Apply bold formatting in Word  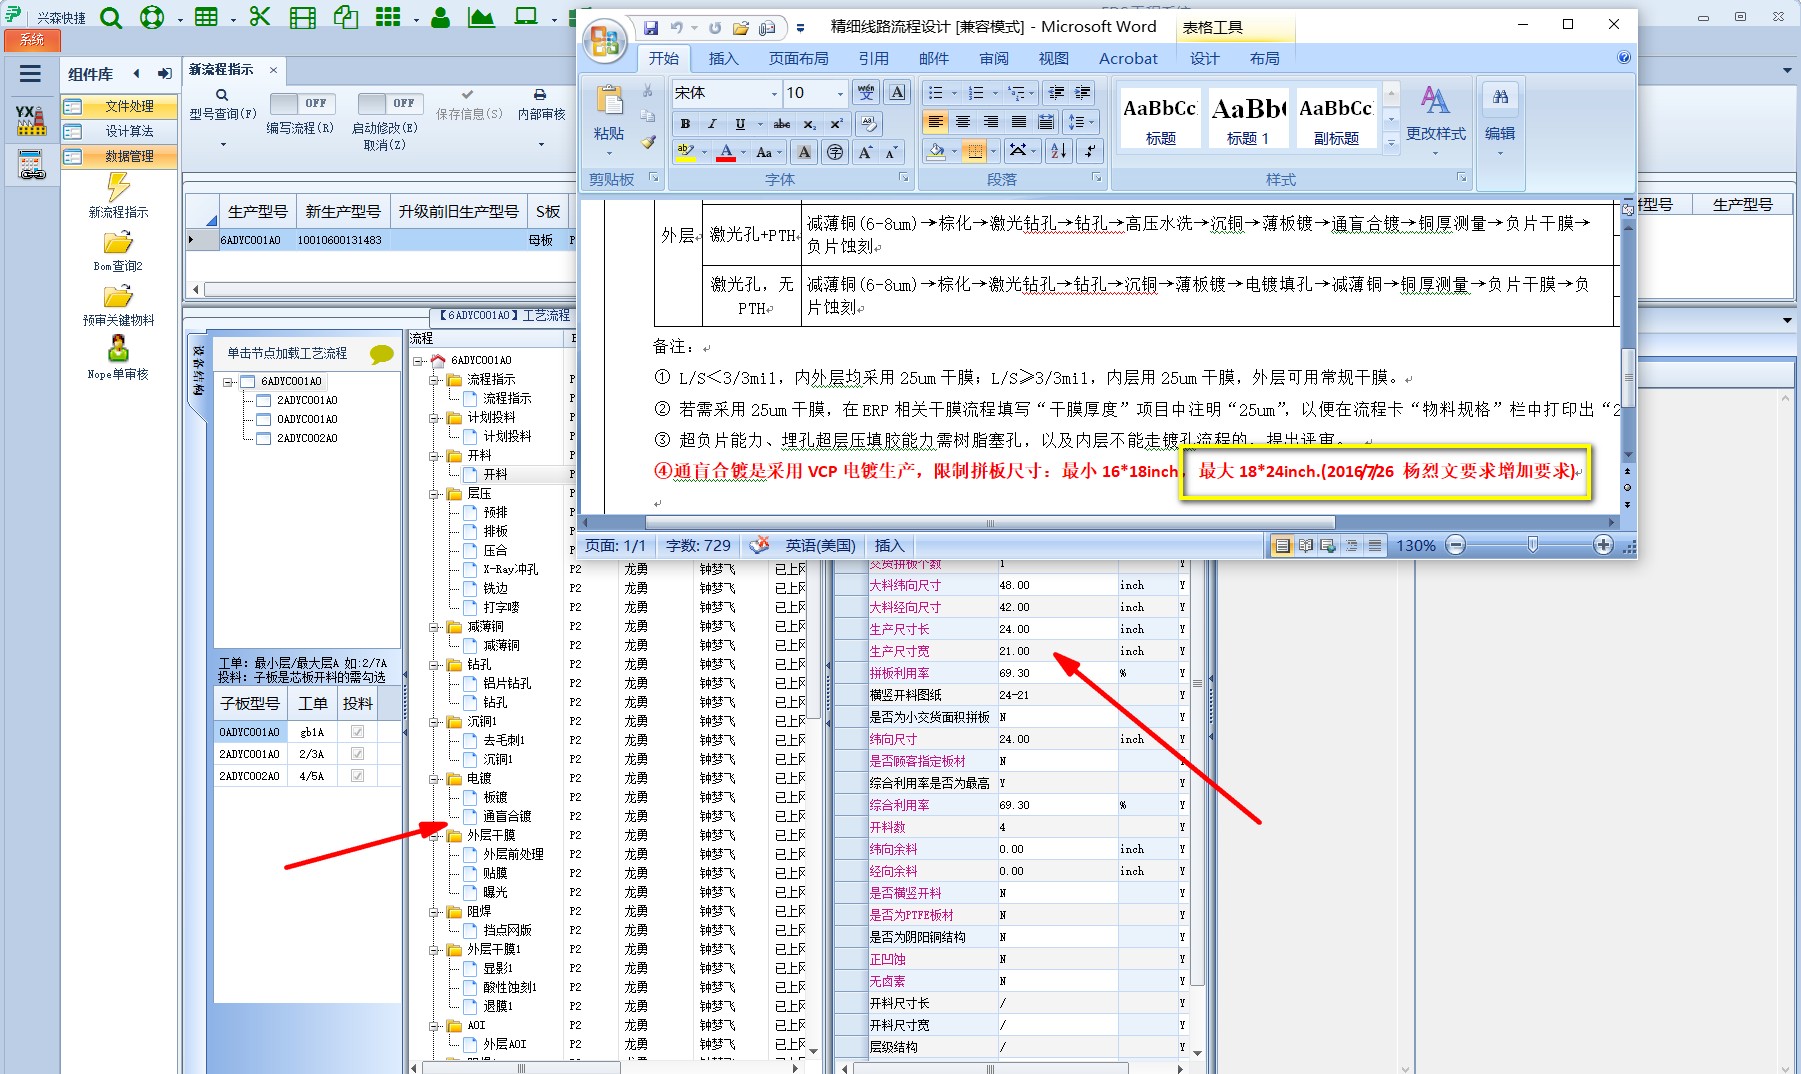pos(685,124)
